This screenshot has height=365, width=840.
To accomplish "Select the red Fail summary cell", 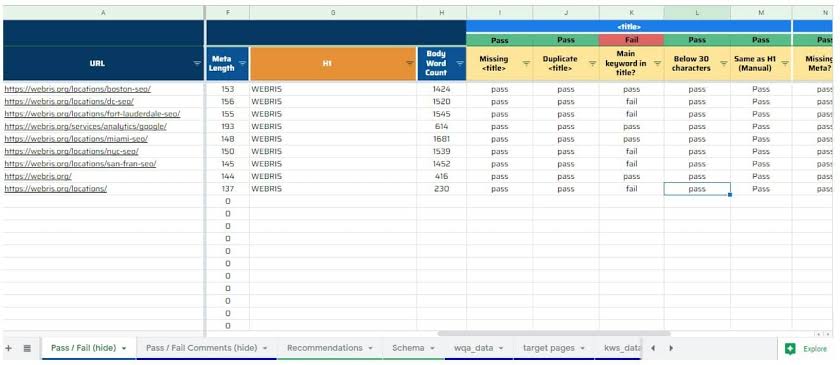I will [632, 40].
